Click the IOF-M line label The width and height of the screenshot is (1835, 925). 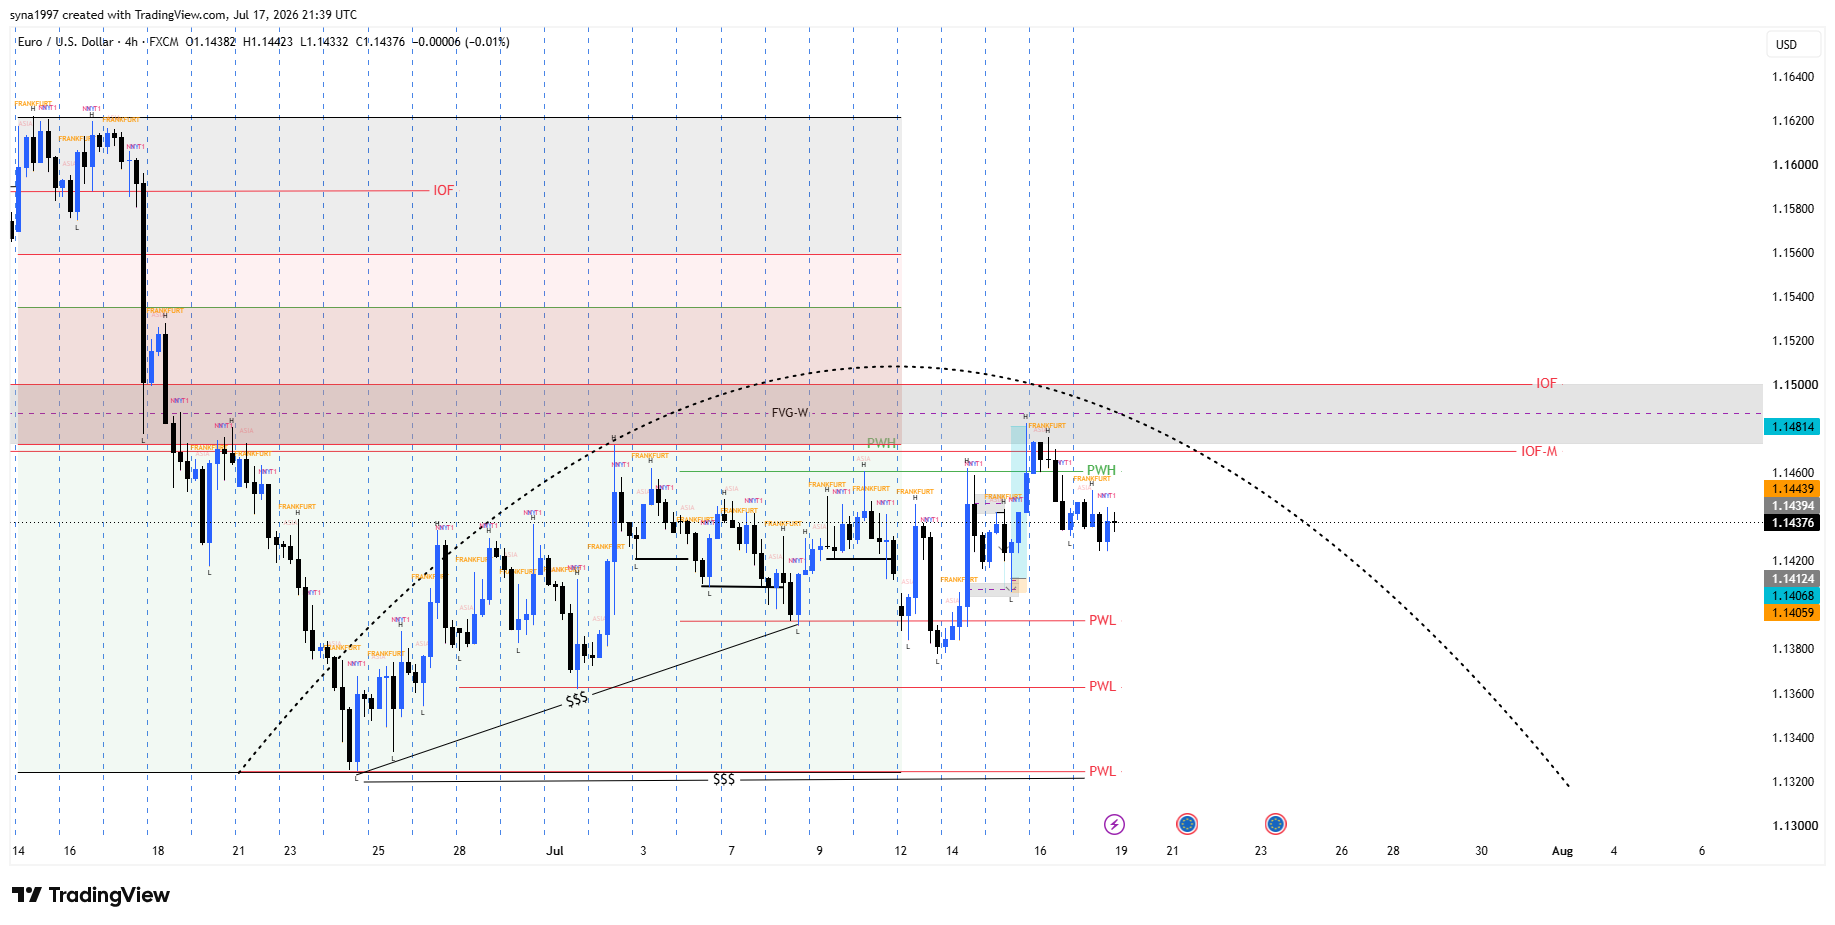[1539, 452]
